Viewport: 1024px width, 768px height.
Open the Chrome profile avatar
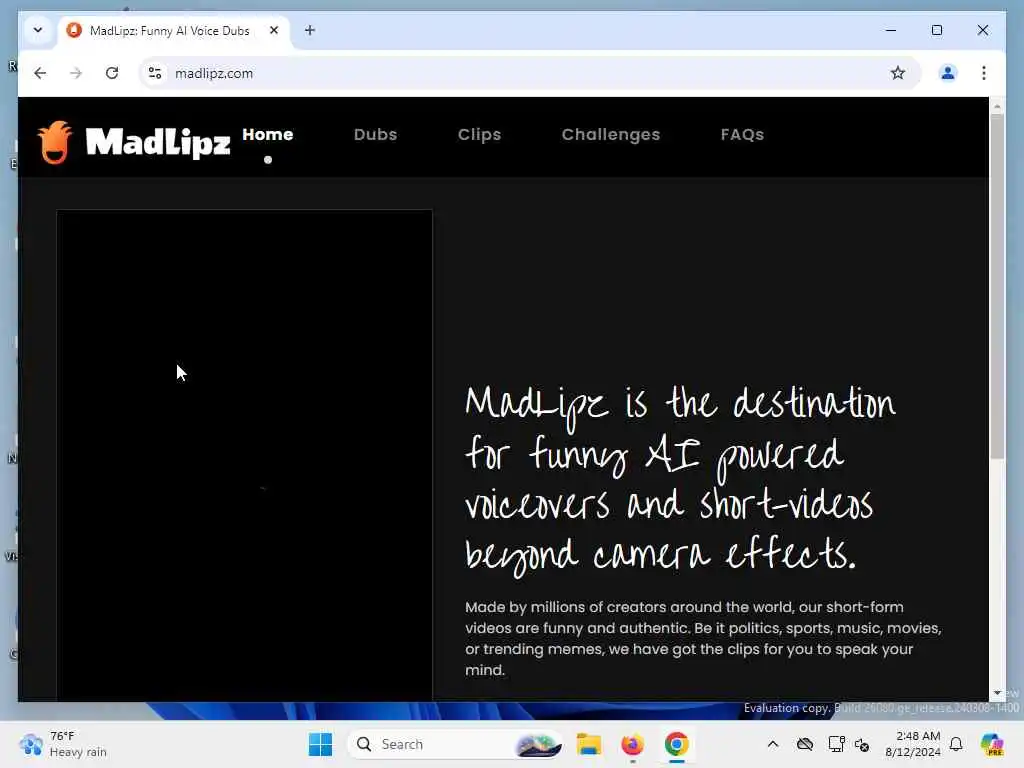948,73
